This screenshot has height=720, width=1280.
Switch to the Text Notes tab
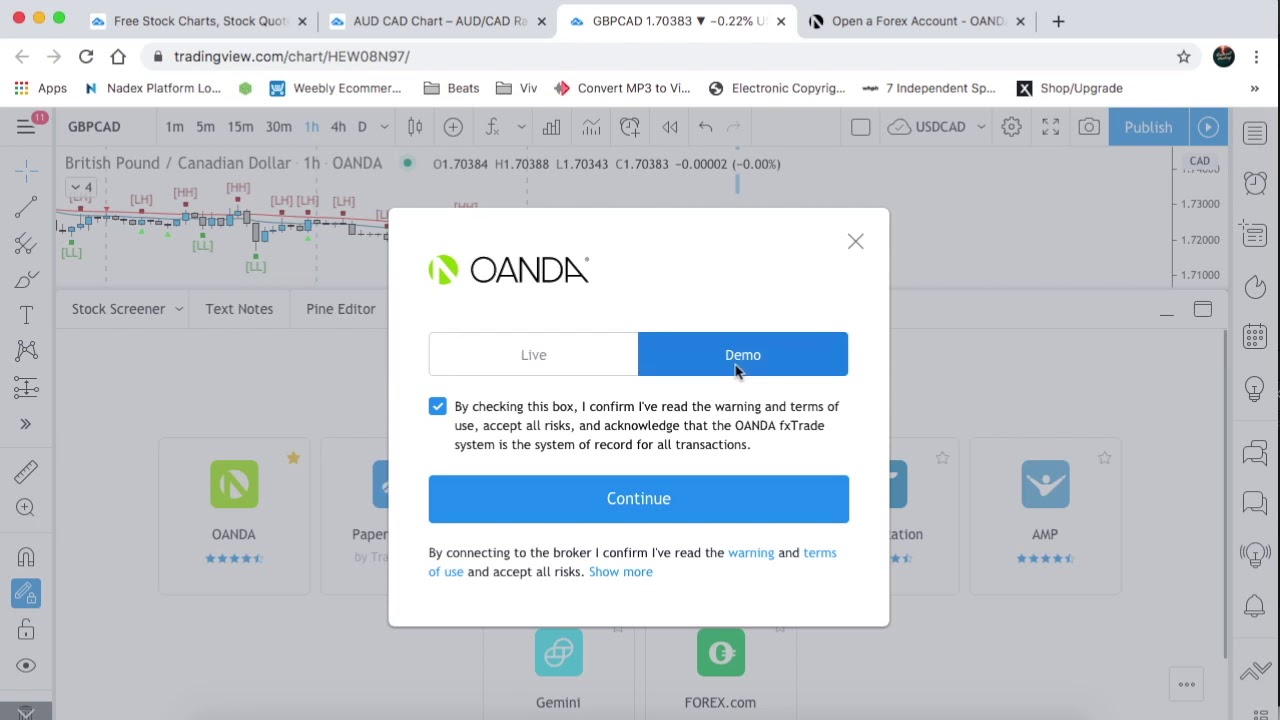click(239, 309)
